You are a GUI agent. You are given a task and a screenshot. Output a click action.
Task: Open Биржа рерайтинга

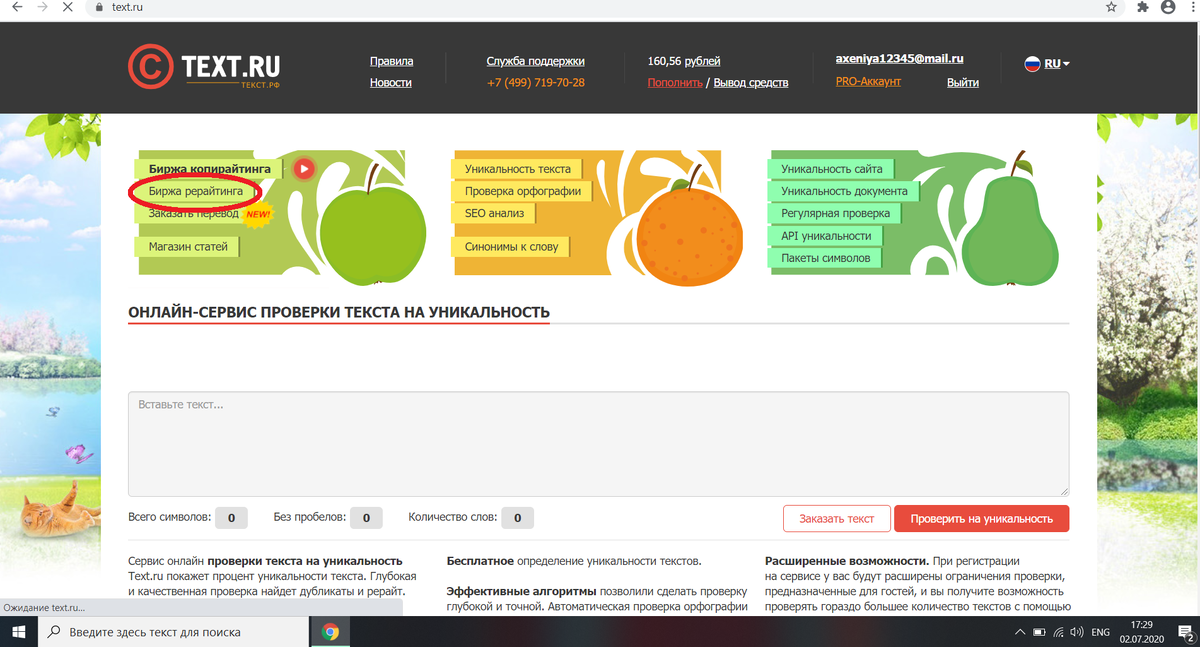pyautogui.click(x=196, y=190)
